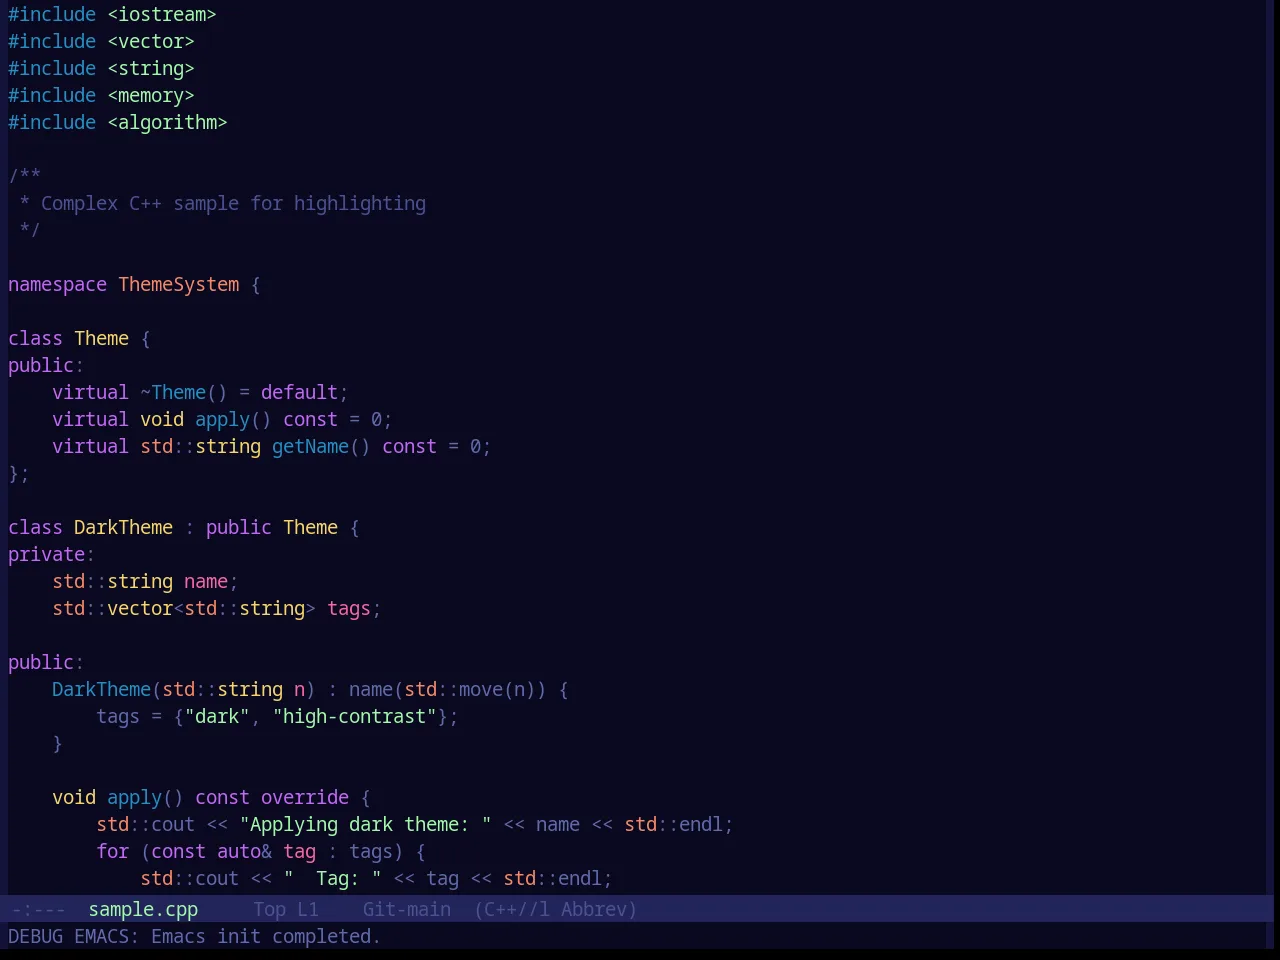Click the 'getName()' function name

click(321, 447)
